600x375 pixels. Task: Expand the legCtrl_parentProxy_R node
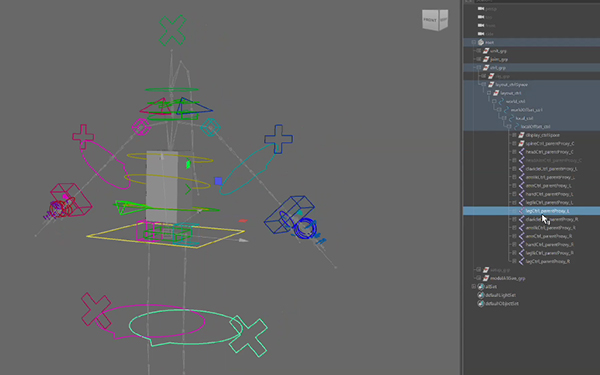pos(514,261)
